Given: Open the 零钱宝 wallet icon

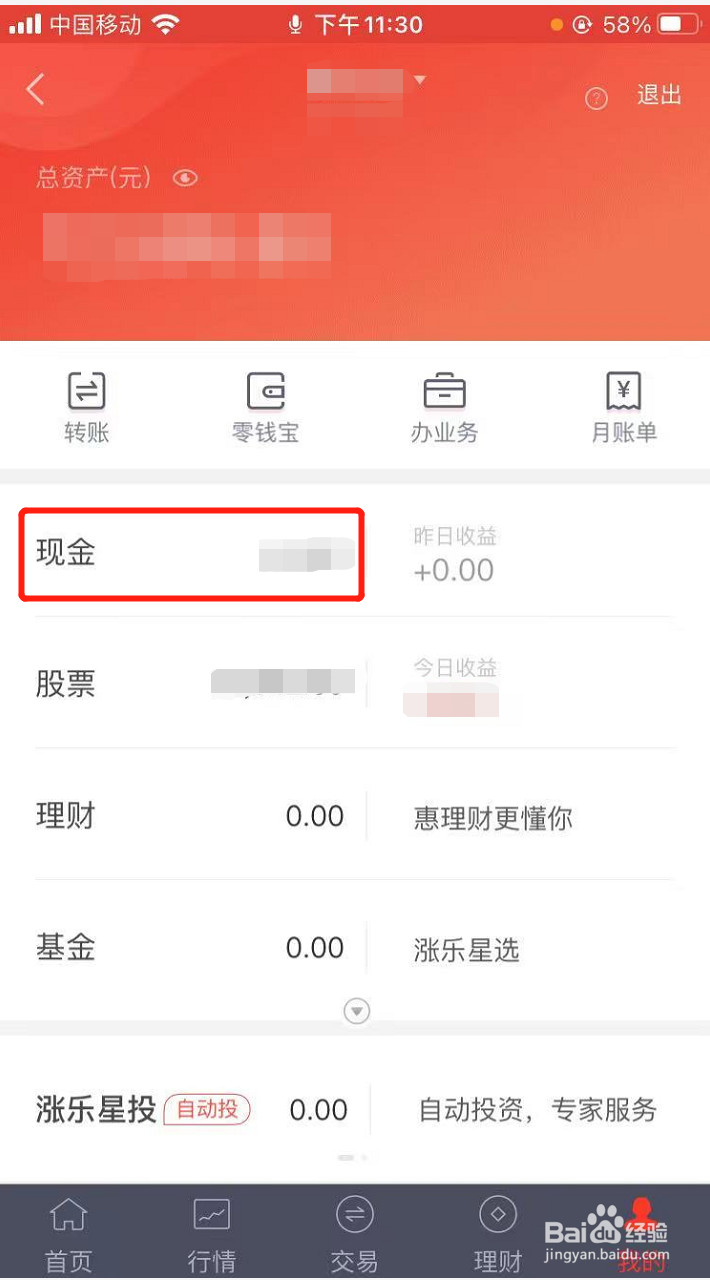Looking at the screenshot, I should pos(265,391).
